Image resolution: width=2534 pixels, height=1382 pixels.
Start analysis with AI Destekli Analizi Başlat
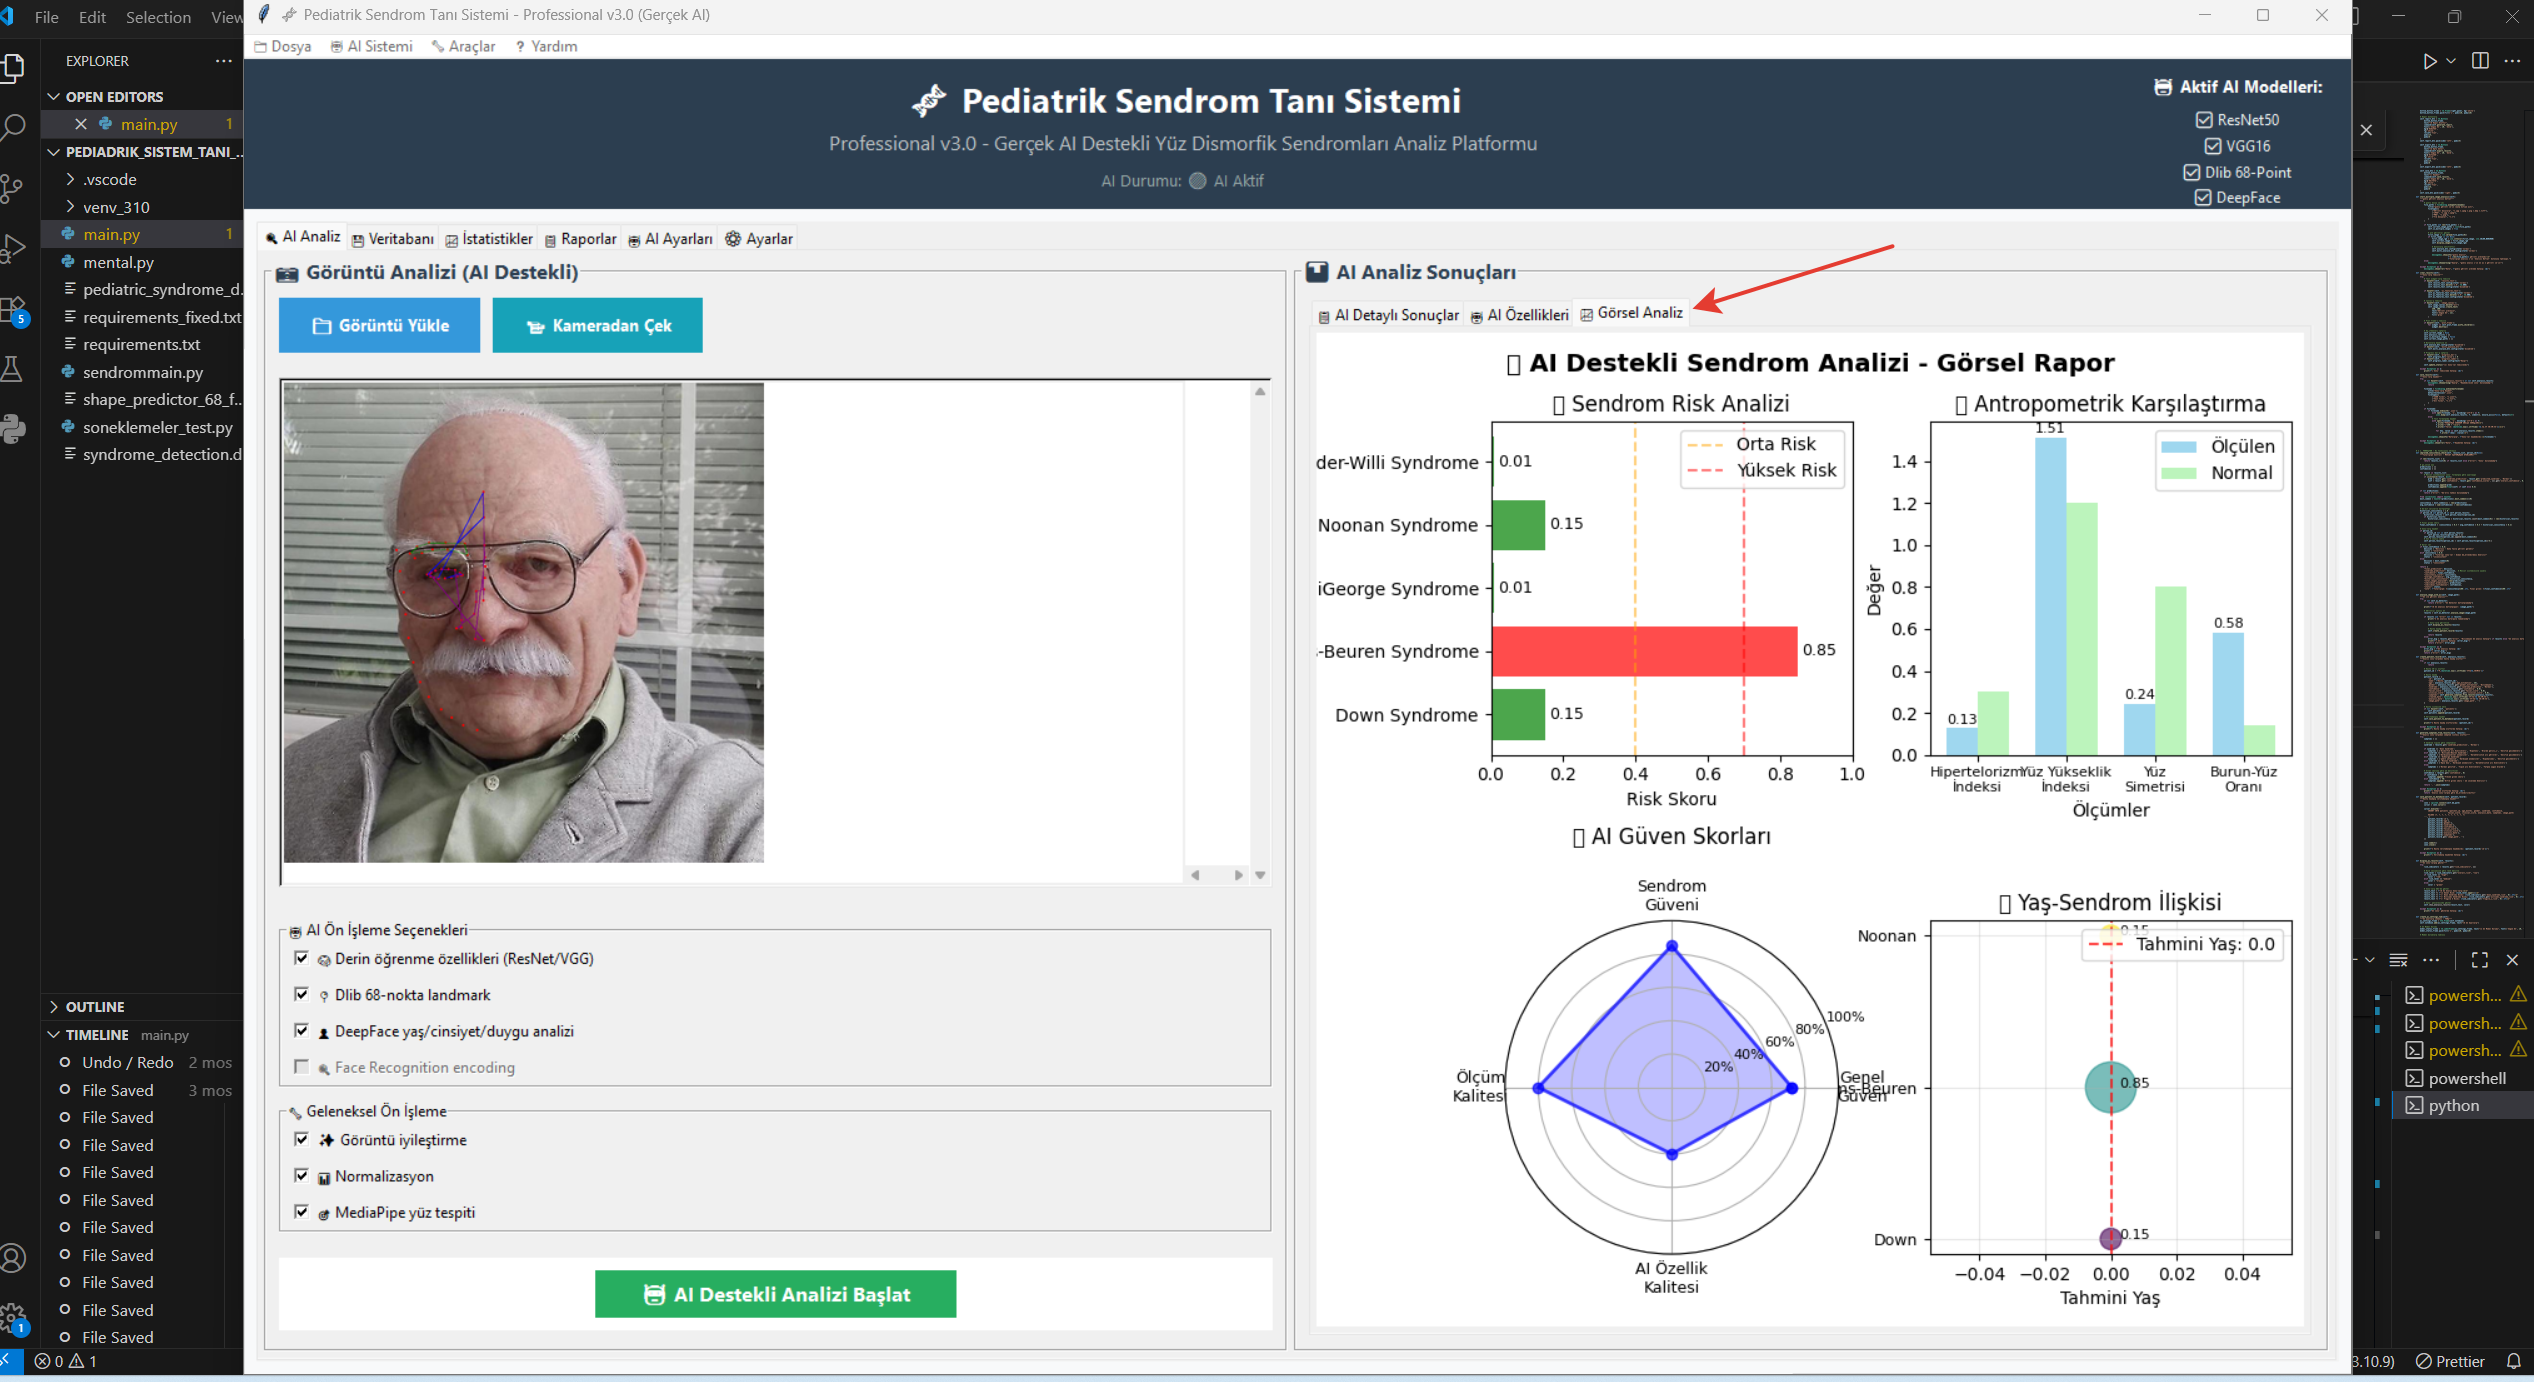(x=775, y=1294)
